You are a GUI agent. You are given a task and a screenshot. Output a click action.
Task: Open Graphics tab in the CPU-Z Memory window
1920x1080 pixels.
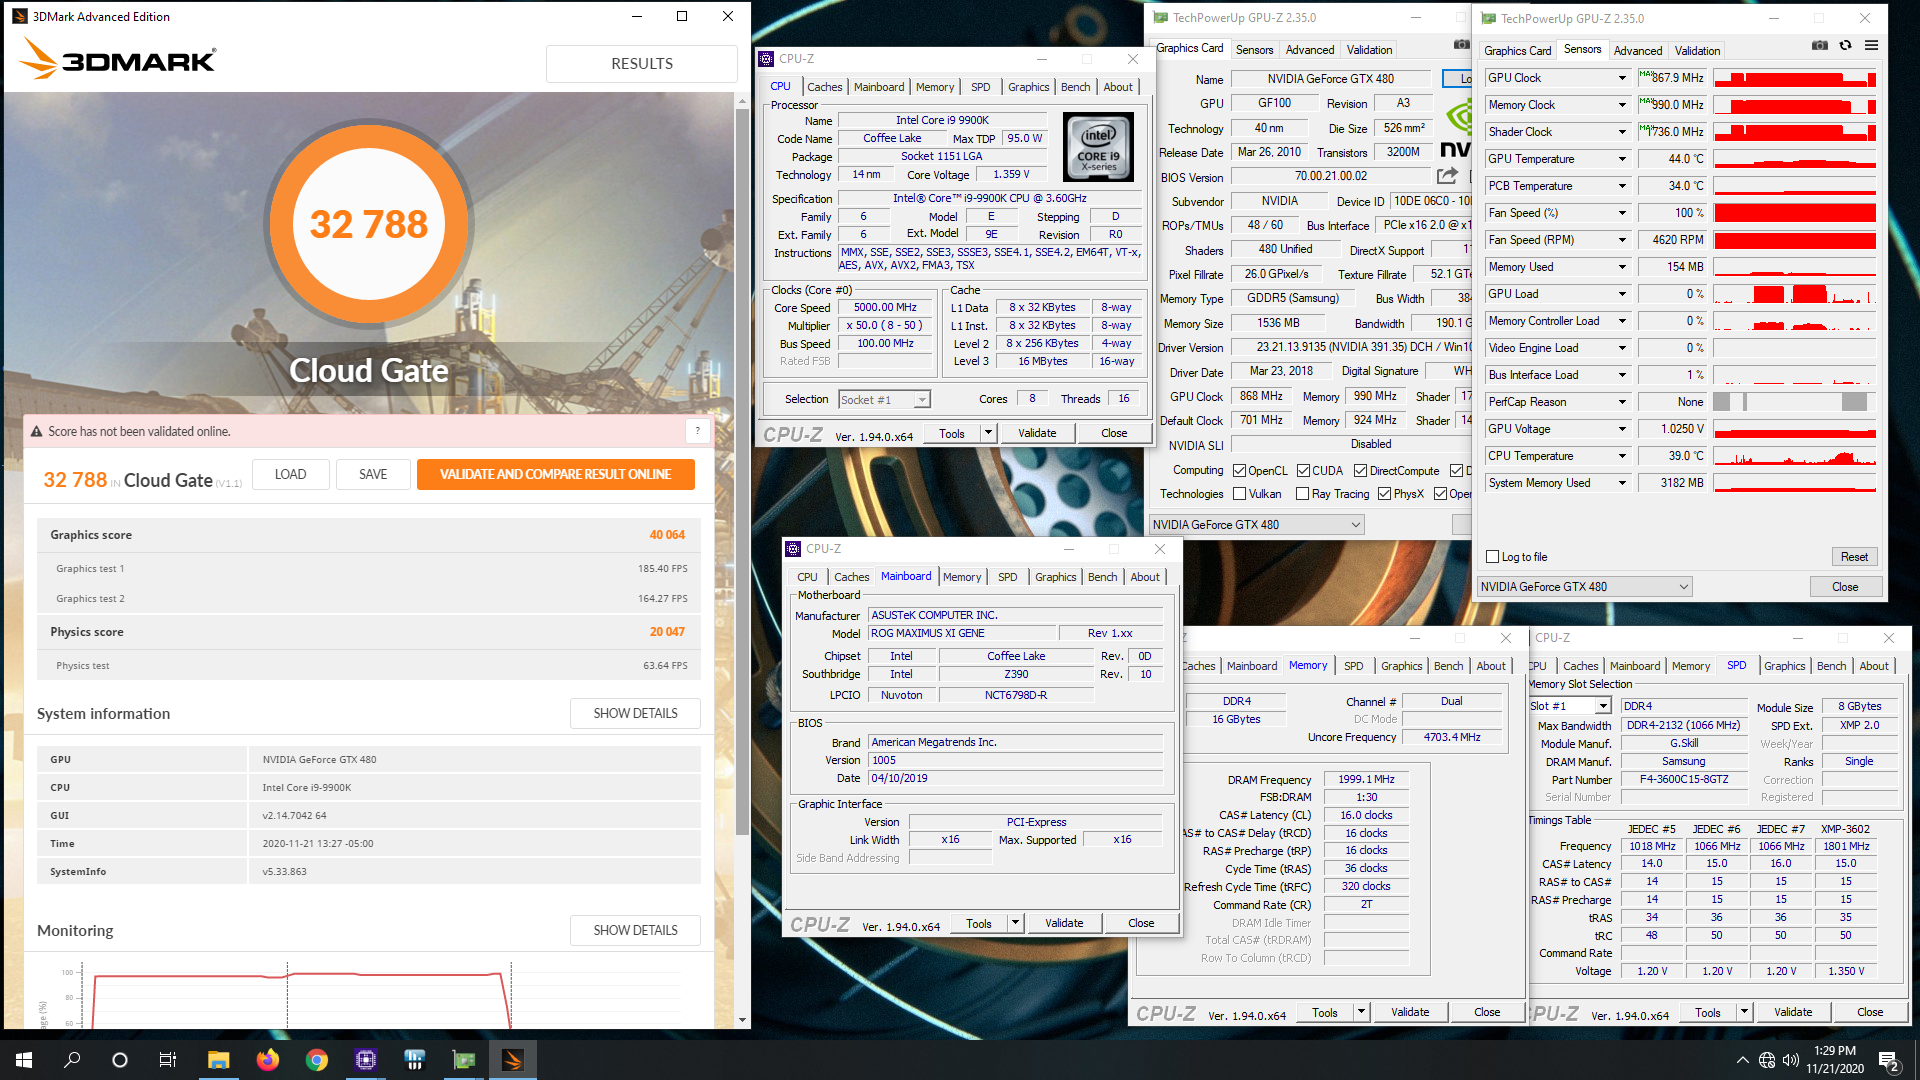1401,666
